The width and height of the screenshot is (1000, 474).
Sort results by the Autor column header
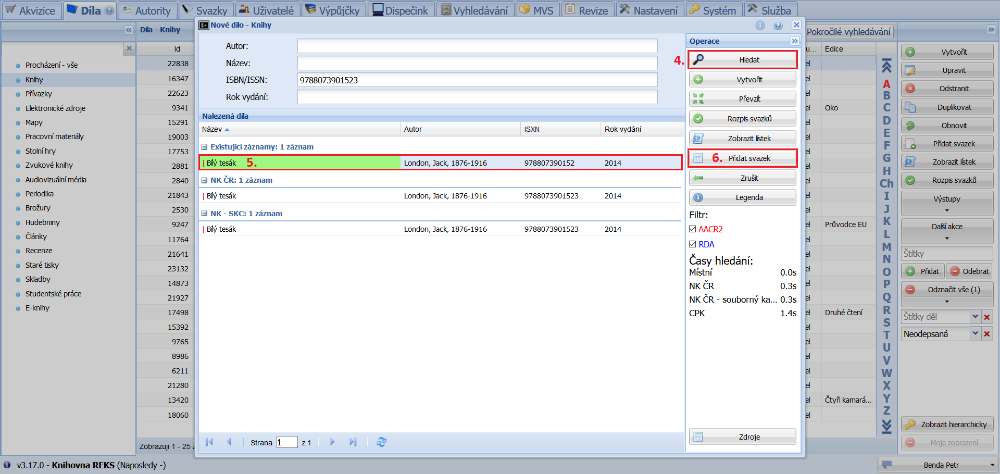coord(412,129)
